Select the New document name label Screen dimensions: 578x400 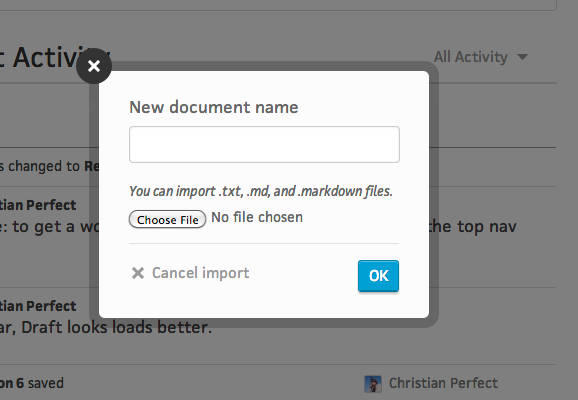[214, 107]
